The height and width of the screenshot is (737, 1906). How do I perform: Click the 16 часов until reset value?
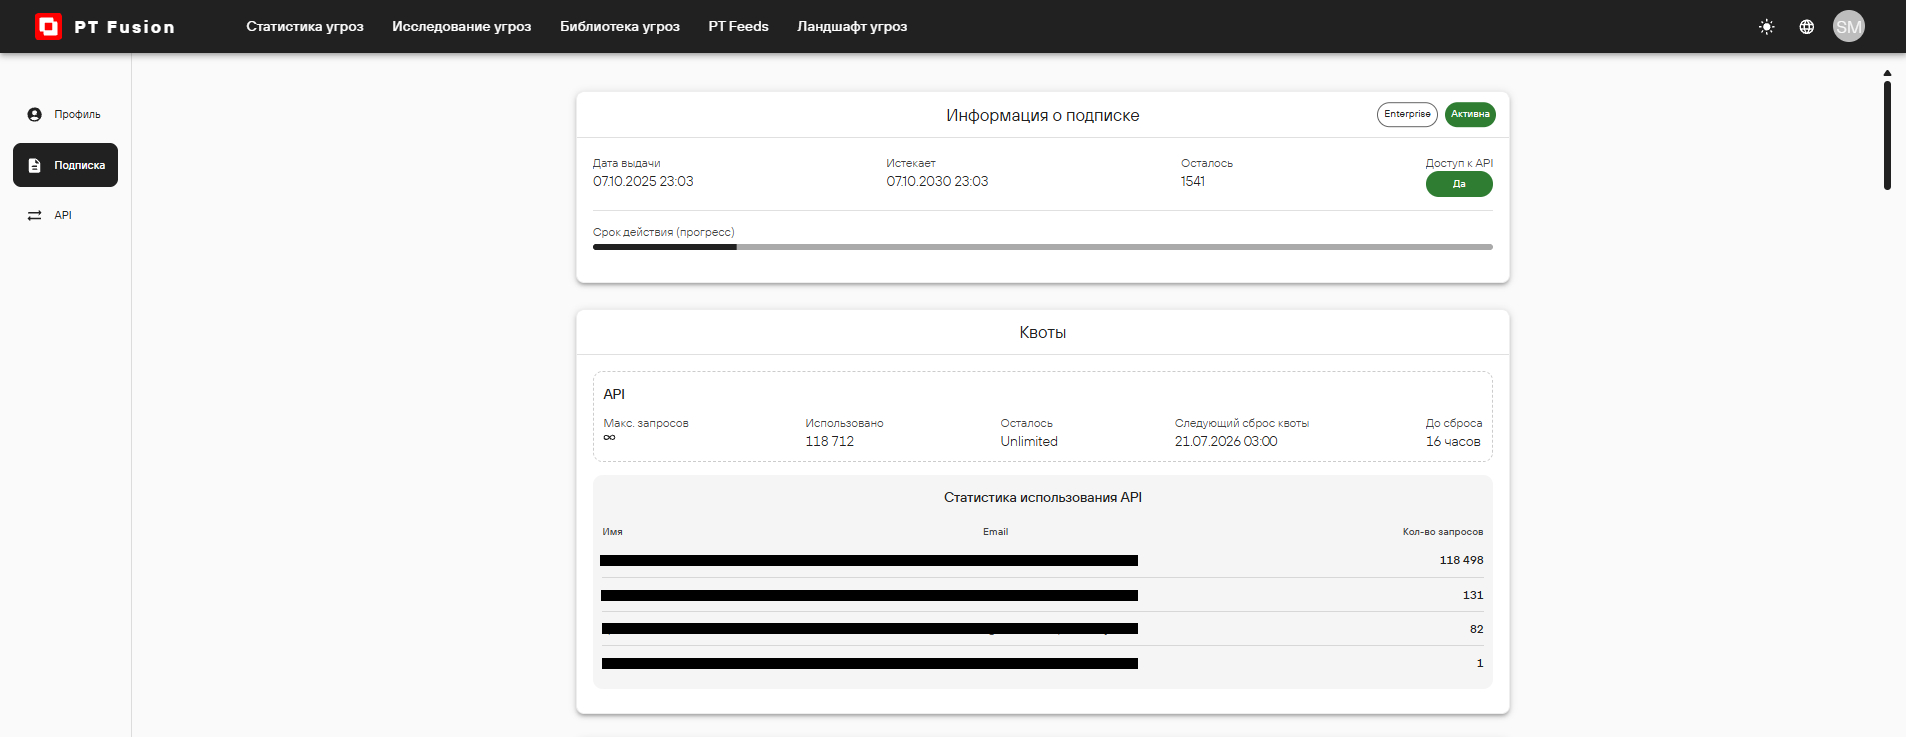click(1453, 441)
